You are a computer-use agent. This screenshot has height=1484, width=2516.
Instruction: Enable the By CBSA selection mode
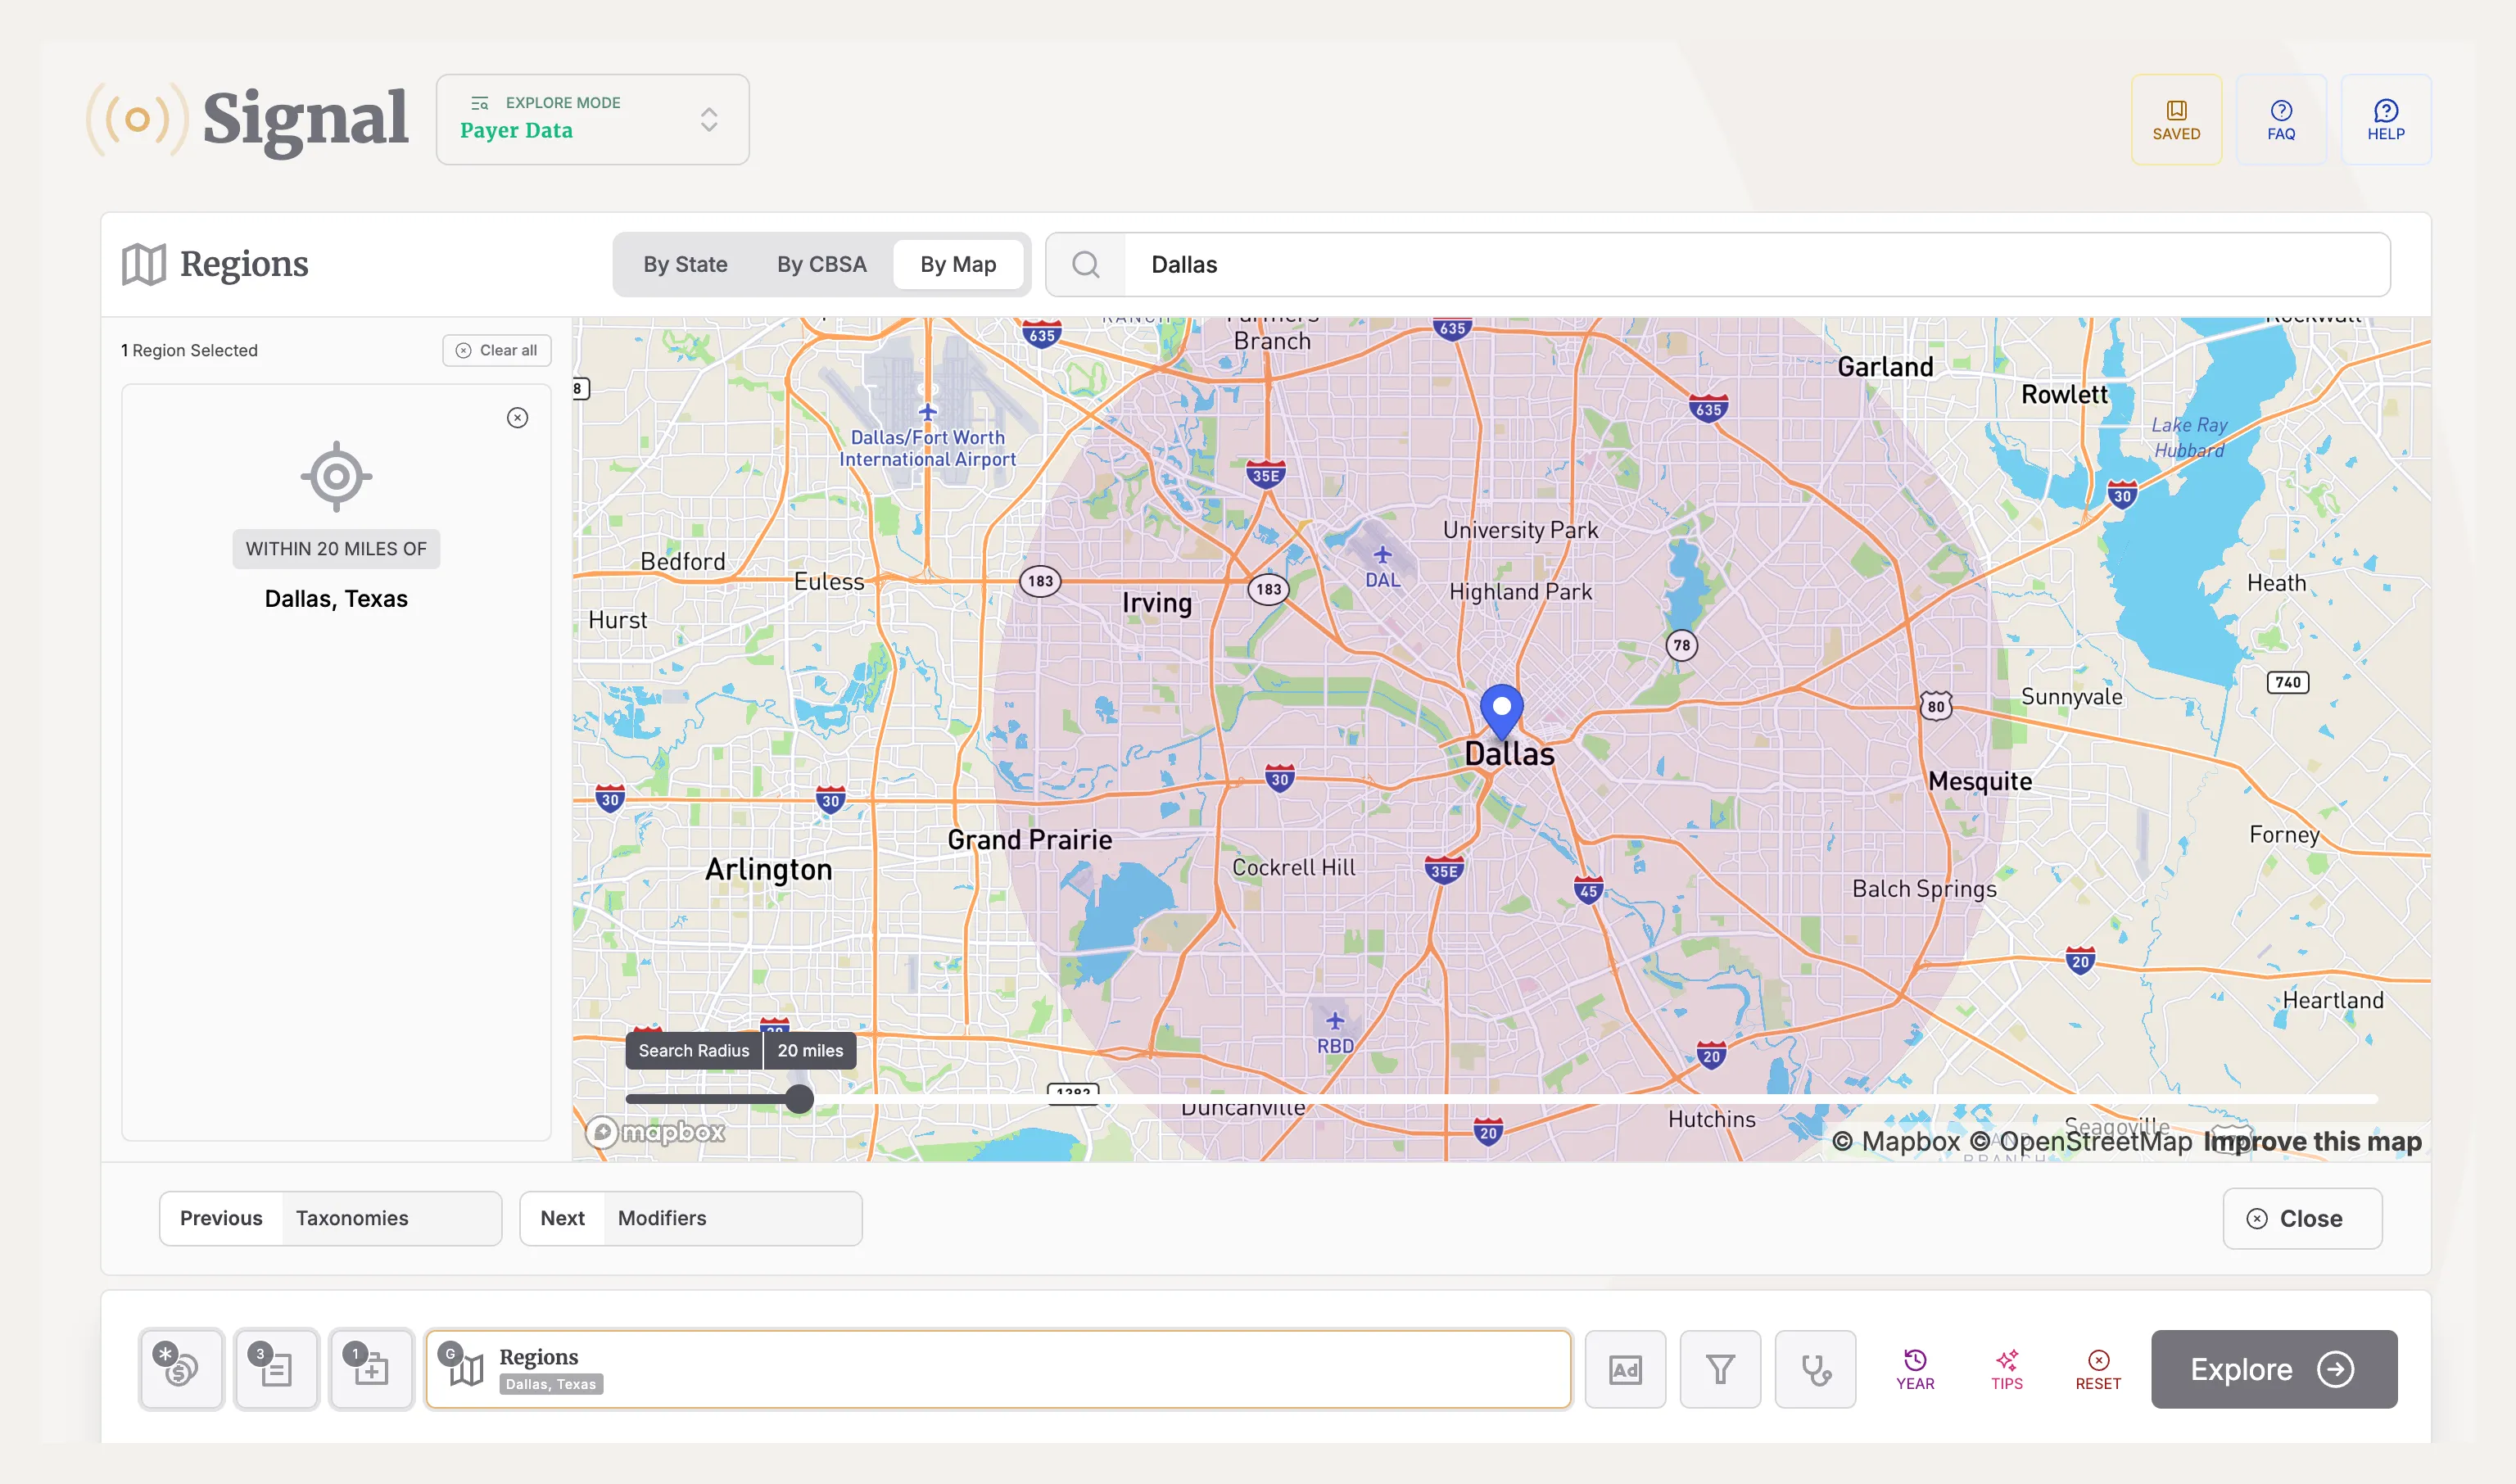pyautogui.click(x=821, y=264)
